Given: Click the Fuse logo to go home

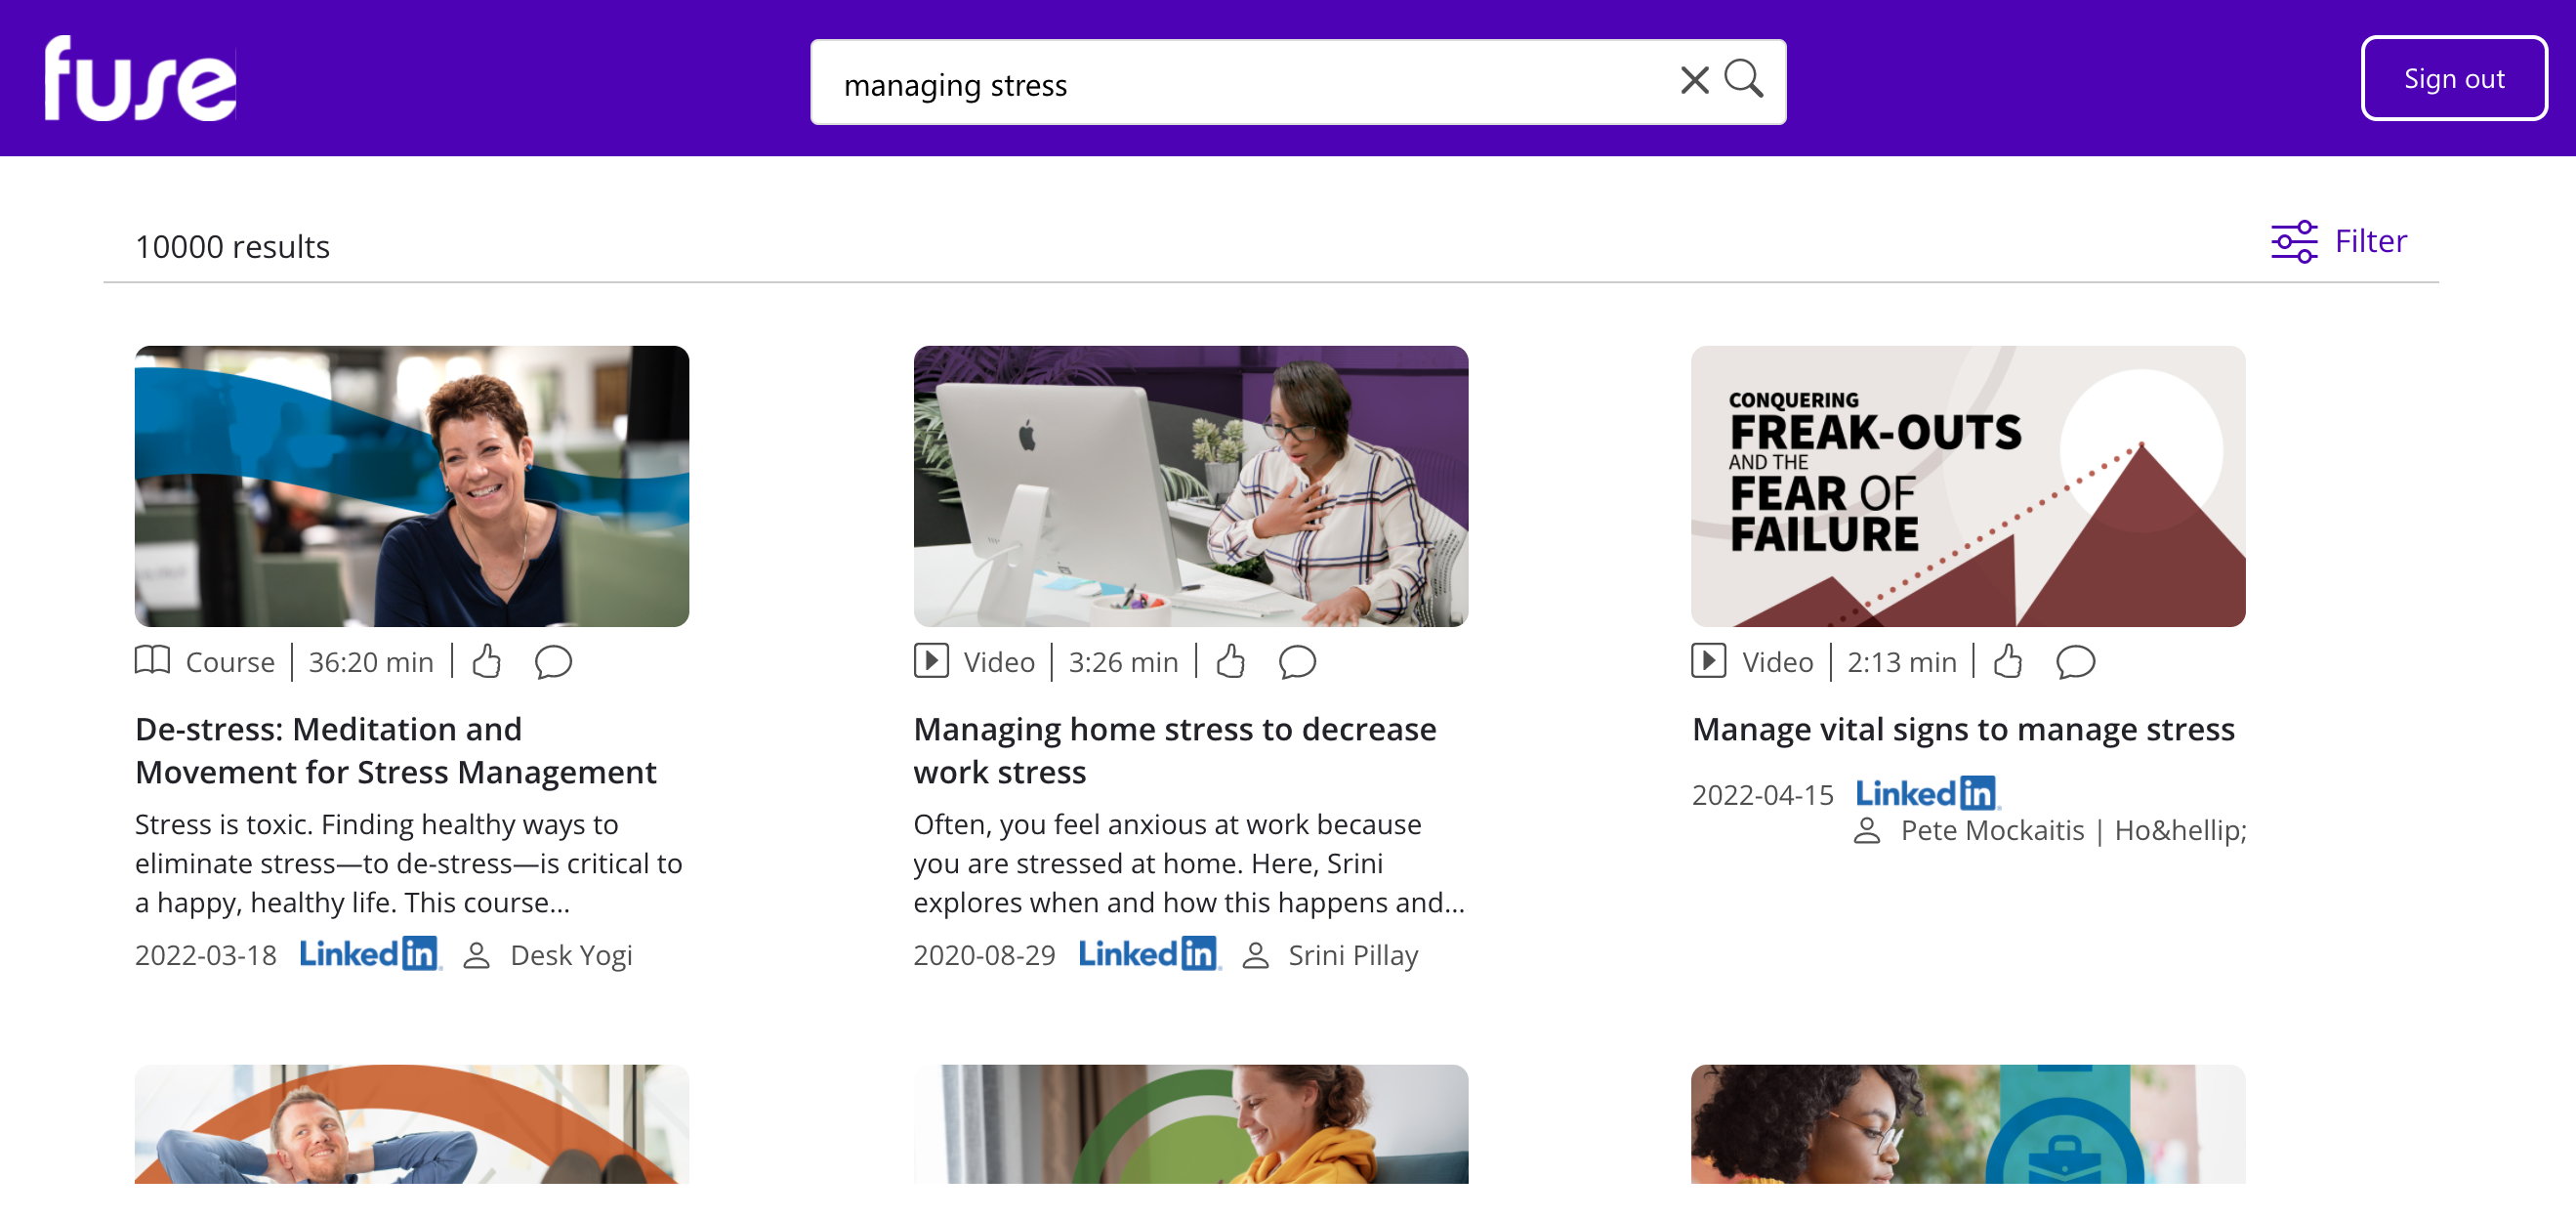Looking at the screenshot, I should pyautogui.click(x=140, y=79).
